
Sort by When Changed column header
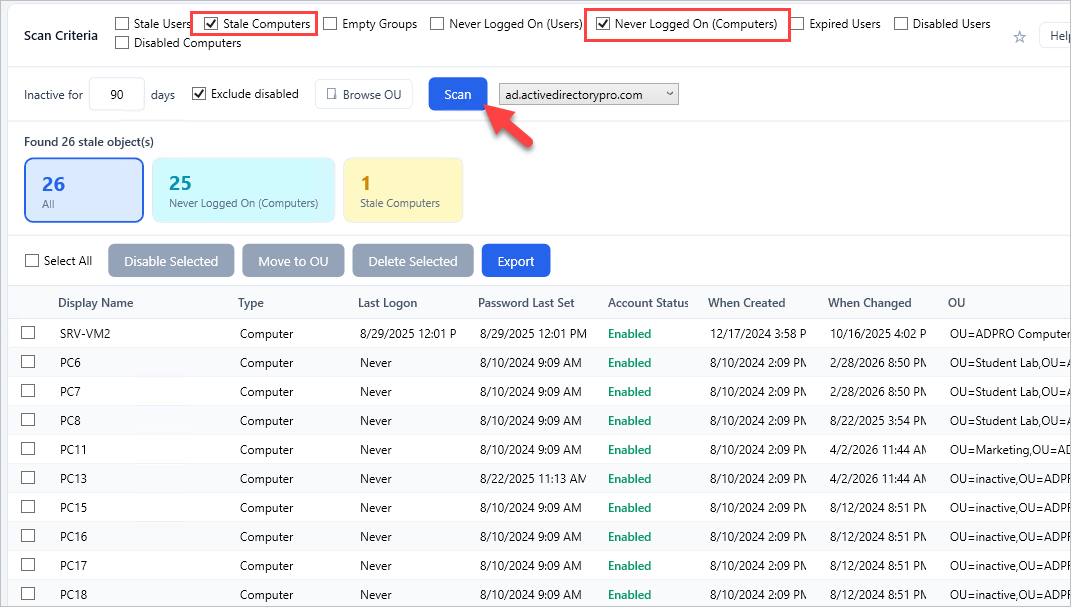click(x=870, y=302)
